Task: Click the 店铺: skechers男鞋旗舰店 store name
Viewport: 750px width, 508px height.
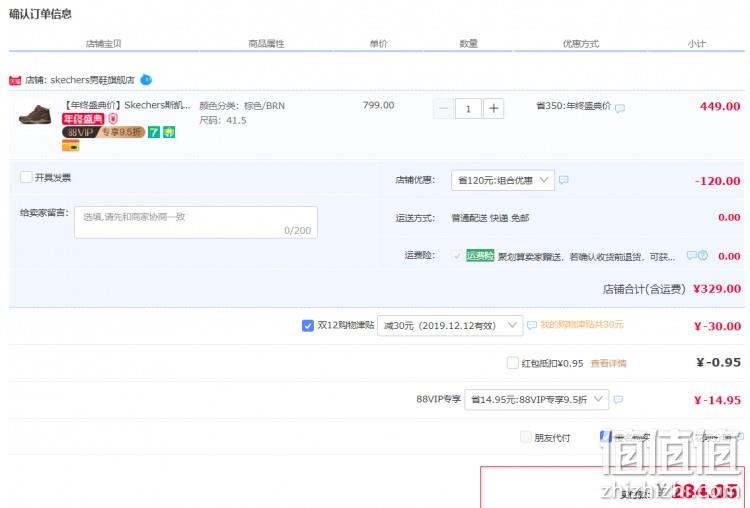Action: pyautogui.click(x=80, y=80)
